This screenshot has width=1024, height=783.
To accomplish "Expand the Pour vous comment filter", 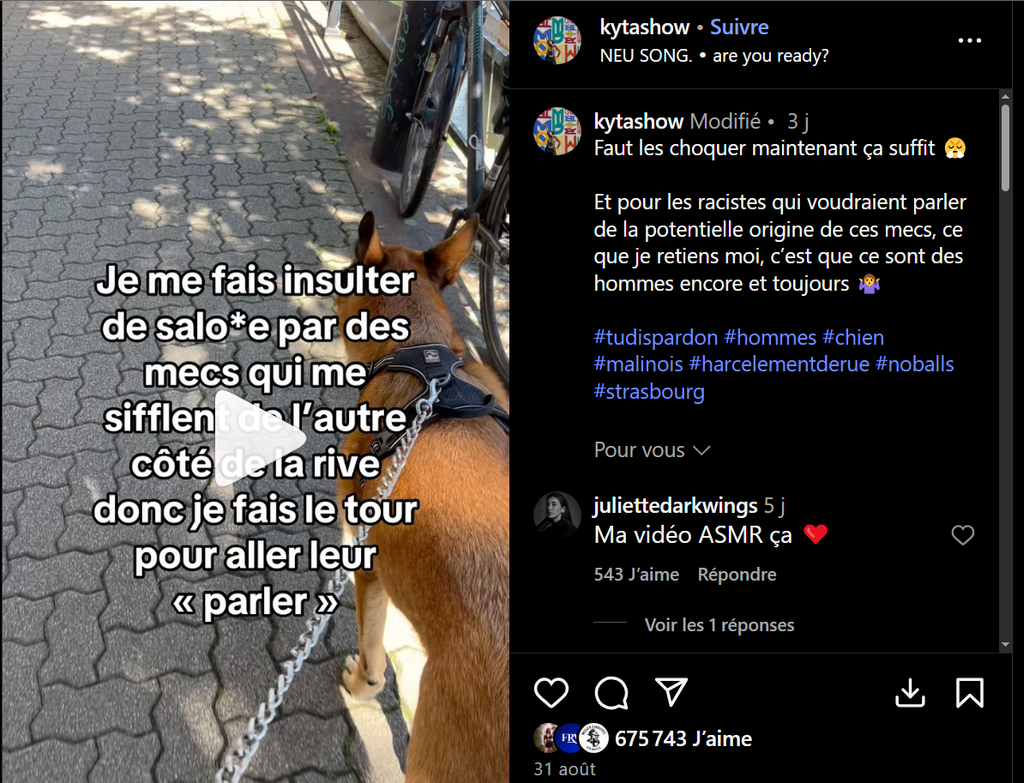I will click(x=652, y=450).
